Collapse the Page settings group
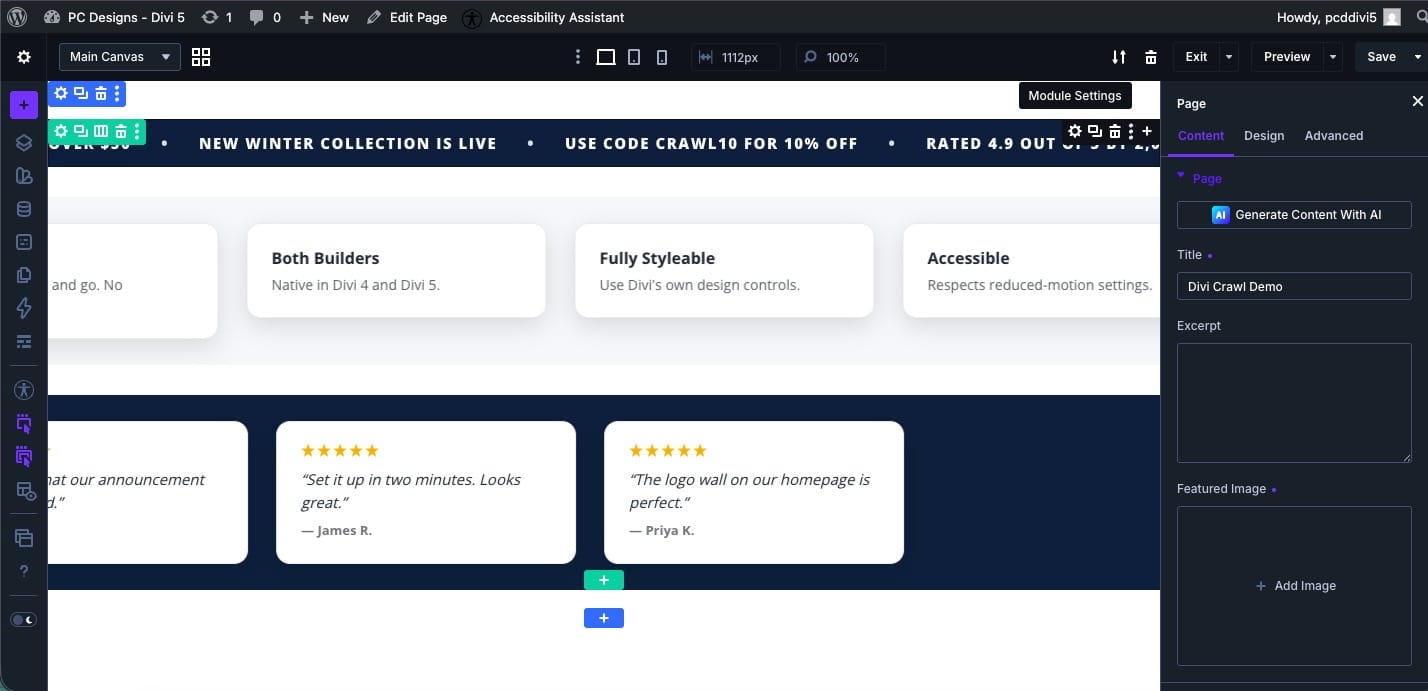This screenshot has height=691, width=1428. (1200, 178)
